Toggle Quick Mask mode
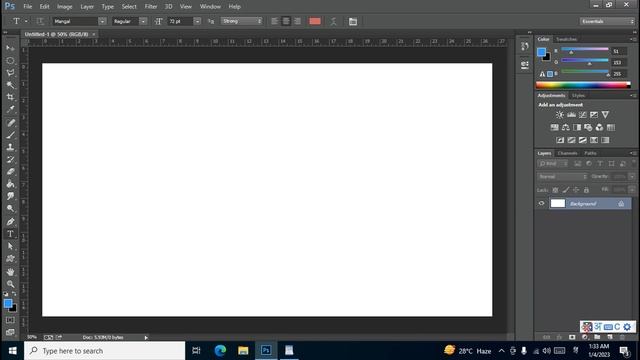640x360 pixels. click(10, 320)
